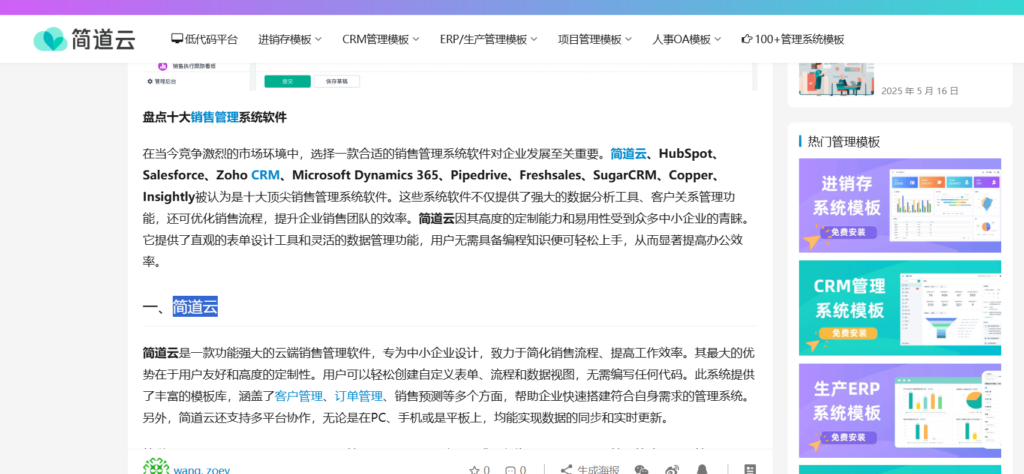Image resolution: width=1024 pixels, height=474 pixels.
Task: Click 生成海报 share button
Action: click(590, 469)
